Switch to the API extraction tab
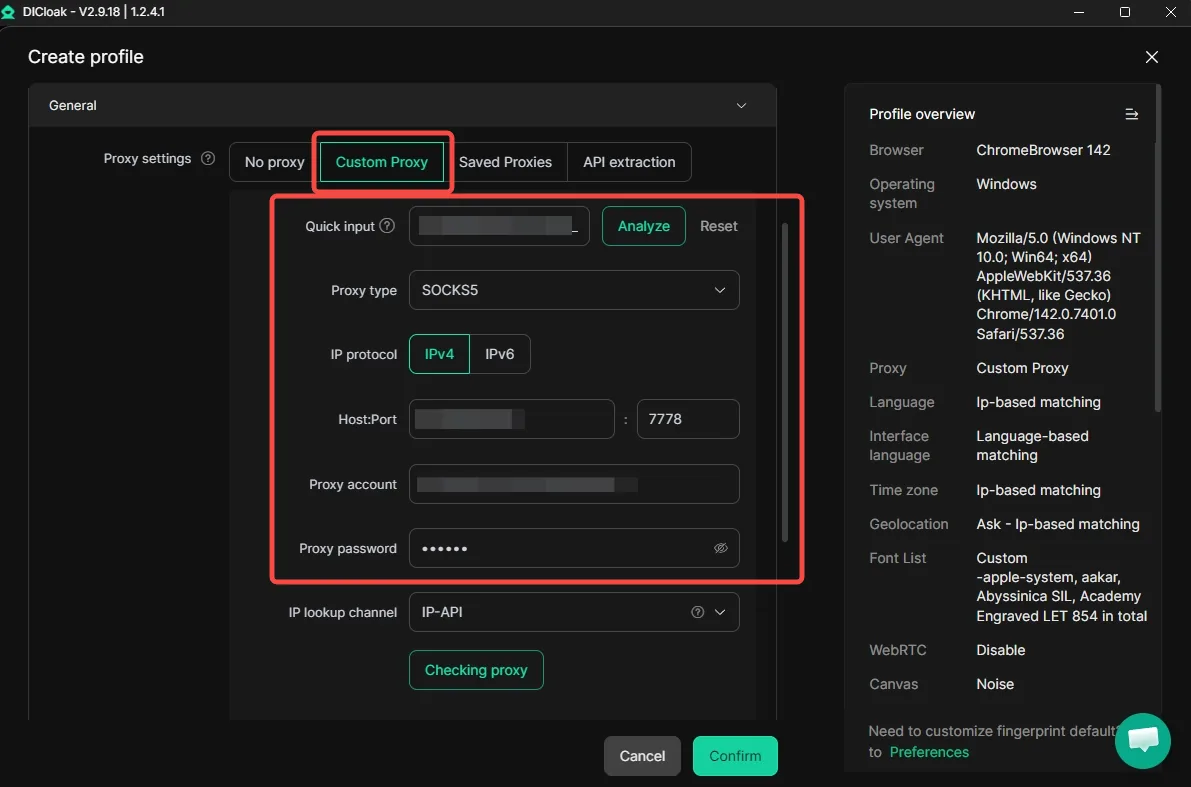This screenshot has width=1191, height=787. [x=629, y=162]
